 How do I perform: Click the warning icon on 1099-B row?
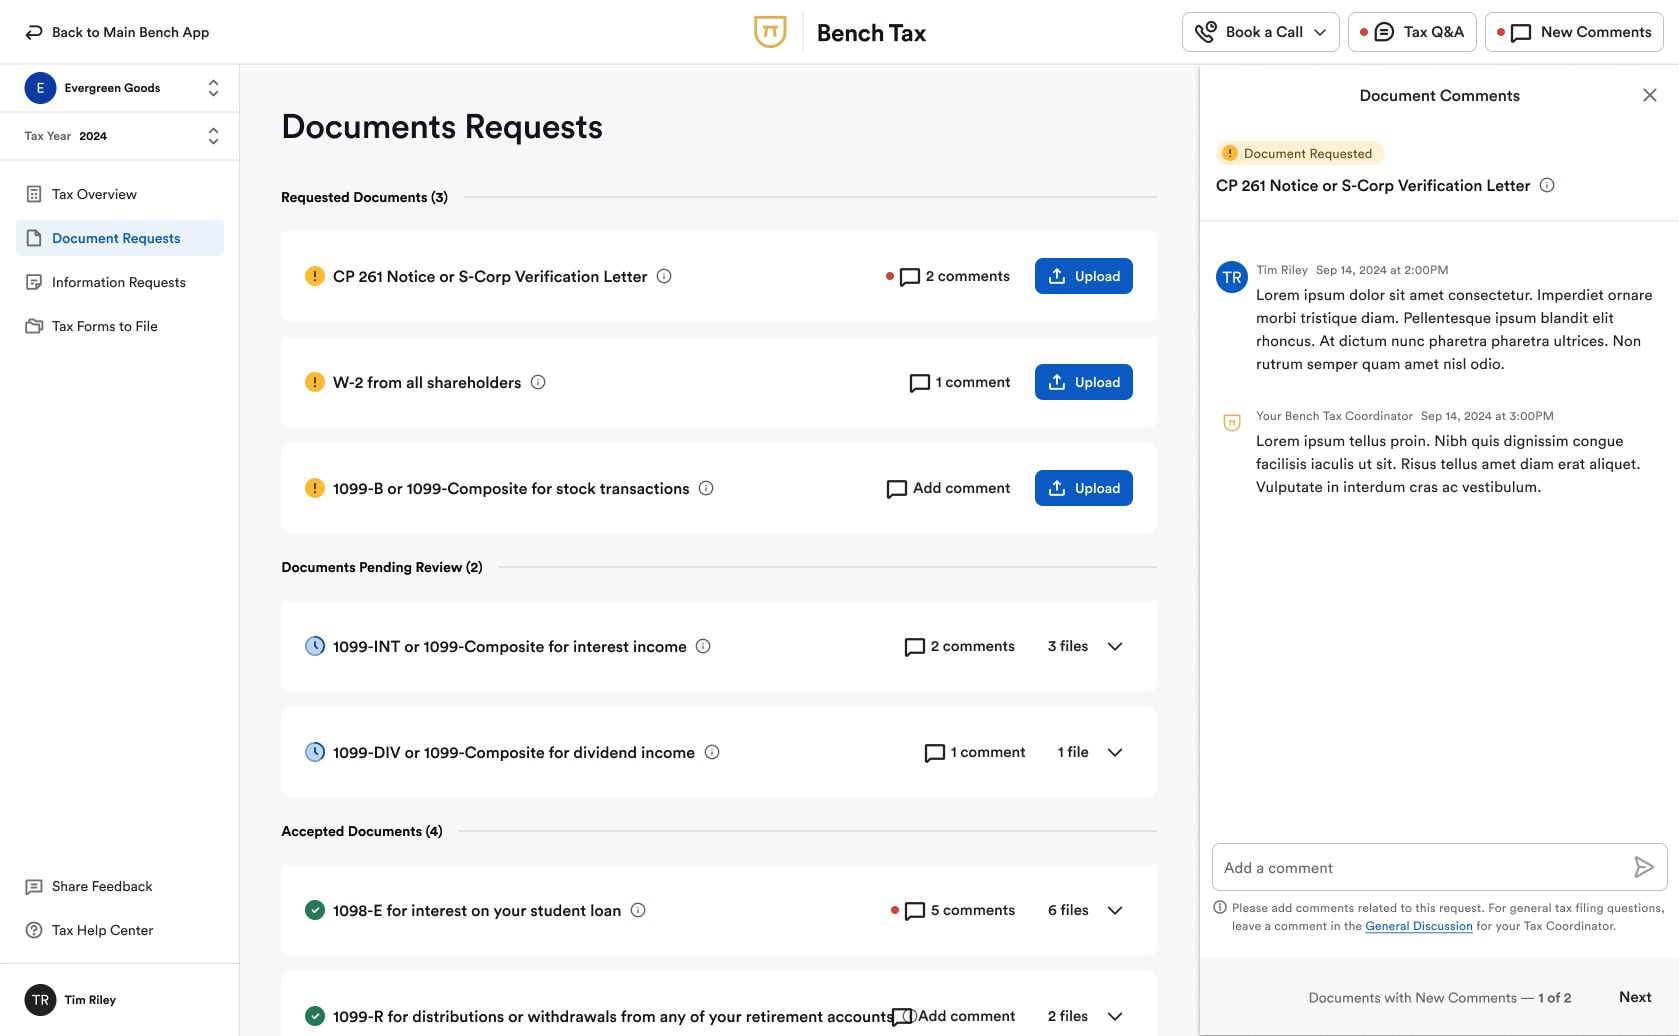click(314, 488)
